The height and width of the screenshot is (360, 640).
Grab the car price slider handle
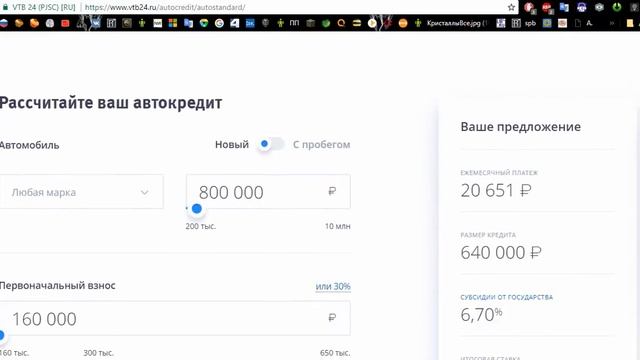click(x=197, y=209)
